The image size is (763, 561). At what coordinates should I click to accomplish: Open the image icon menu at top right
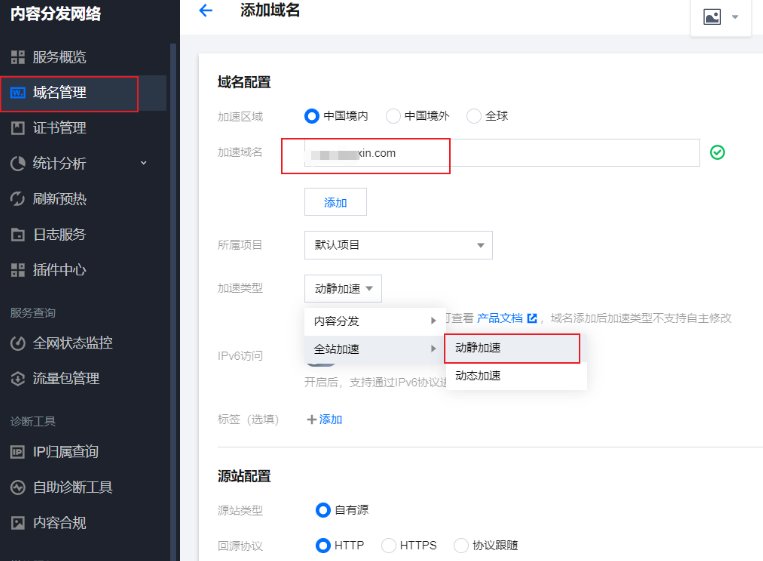point(712,18)
